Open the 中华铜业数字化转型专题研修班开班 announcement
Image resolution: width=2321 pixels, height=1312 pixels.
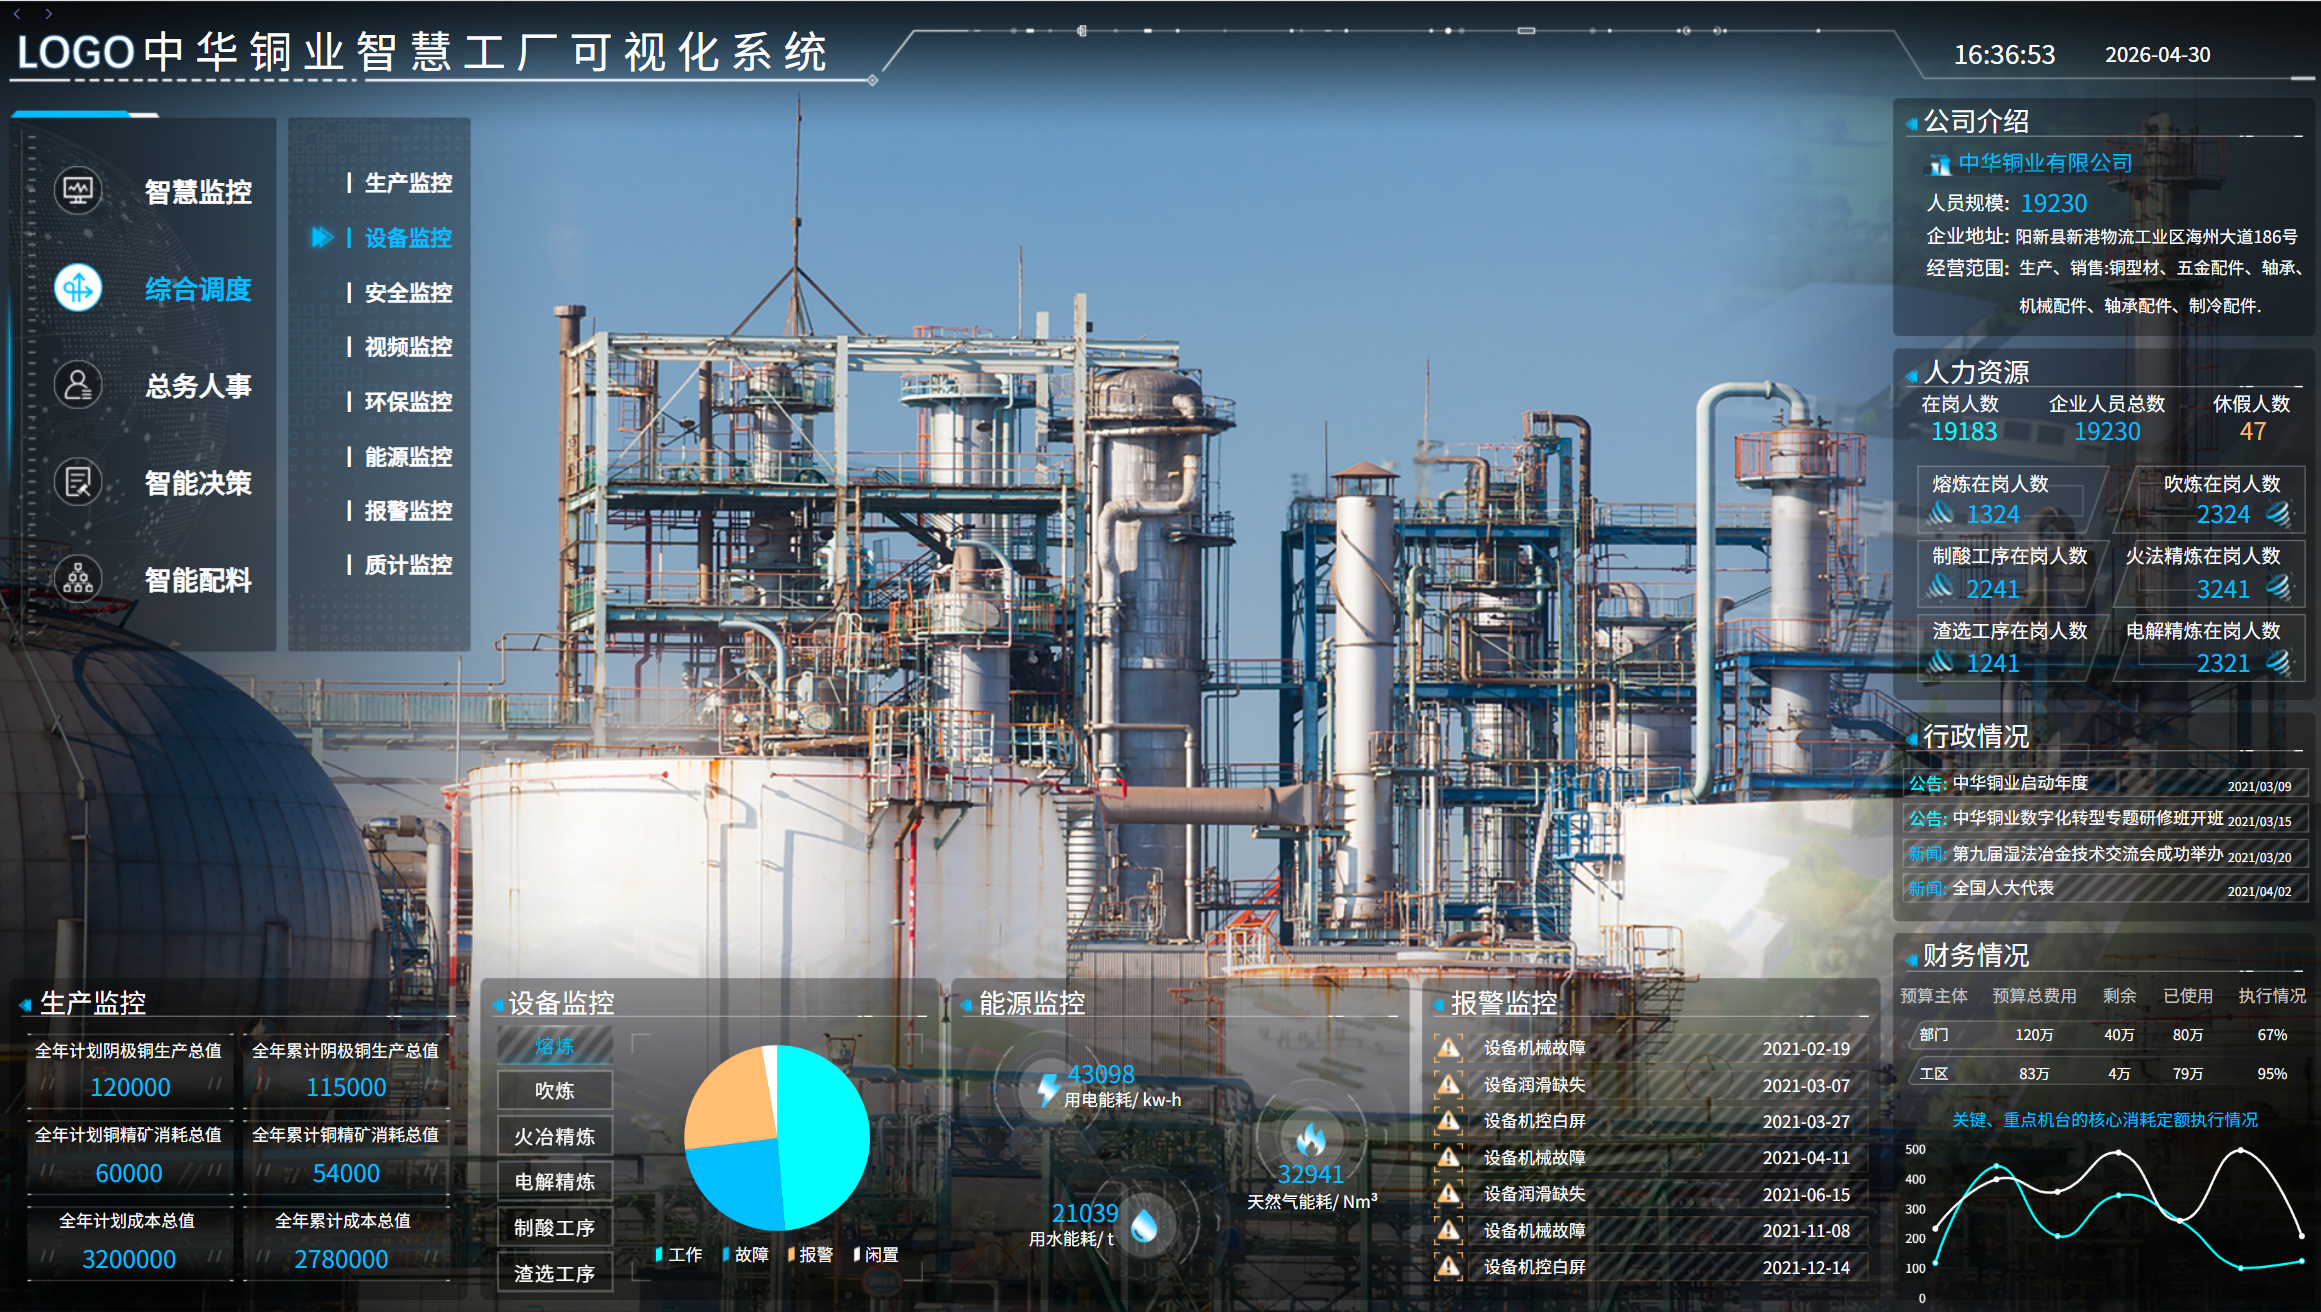2088,818
